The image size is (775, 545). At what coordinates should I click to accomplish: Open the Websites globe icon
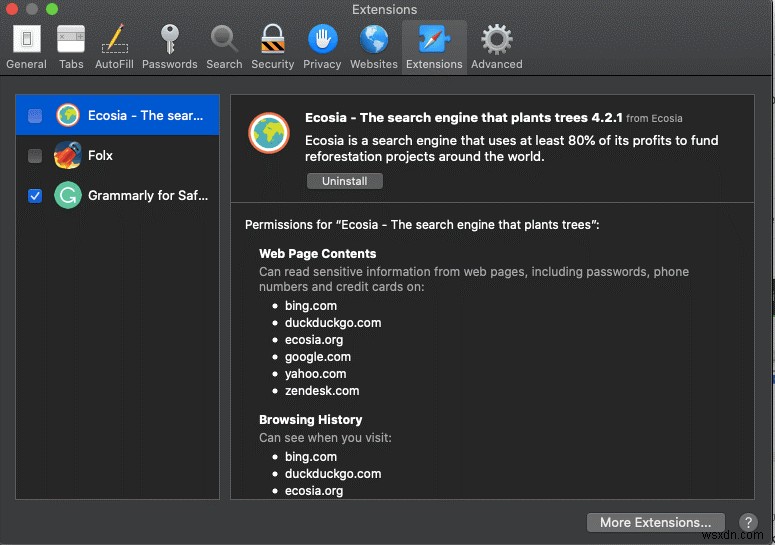click(x=374, y=39)
